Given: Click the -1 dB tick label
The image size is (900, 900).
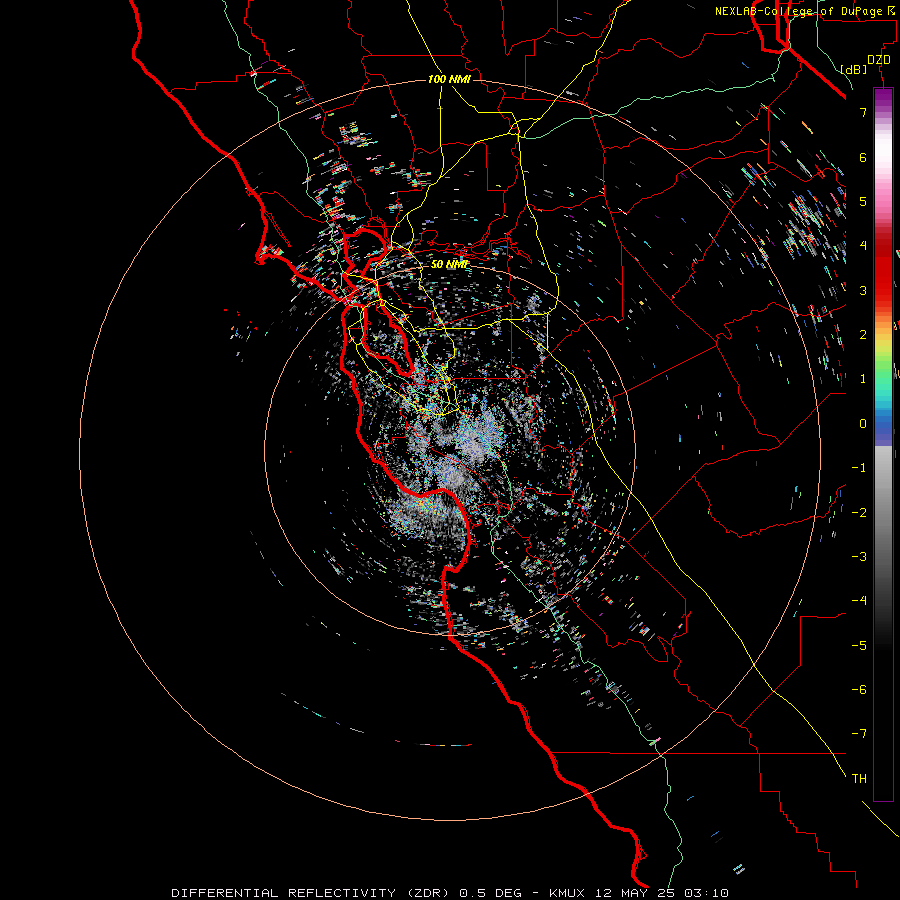Looking at the screenshot, I should (x=859, y=468).
